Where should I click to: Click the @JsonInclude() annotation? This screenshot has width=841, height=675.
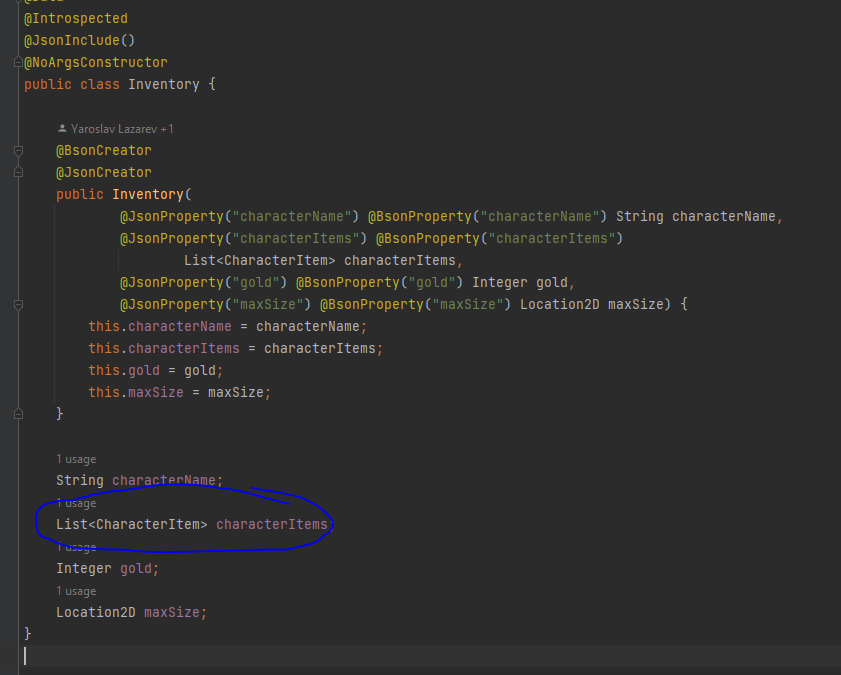pyautogui.click(x=79, y=41)
